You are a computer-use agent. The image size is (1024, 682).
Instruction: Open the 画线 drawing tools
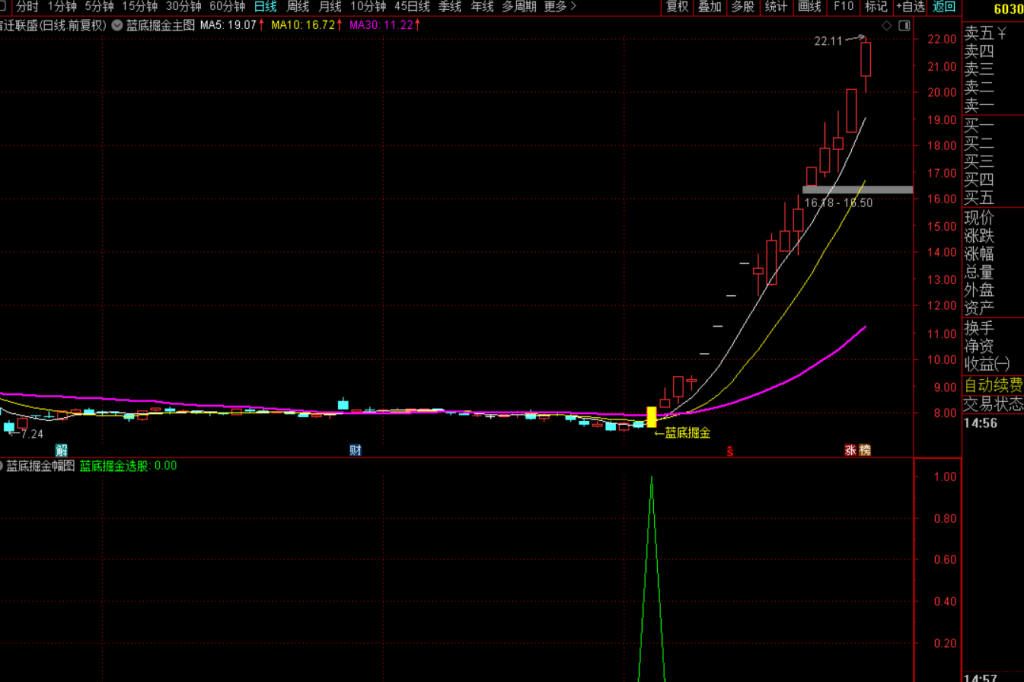(809, 7)
